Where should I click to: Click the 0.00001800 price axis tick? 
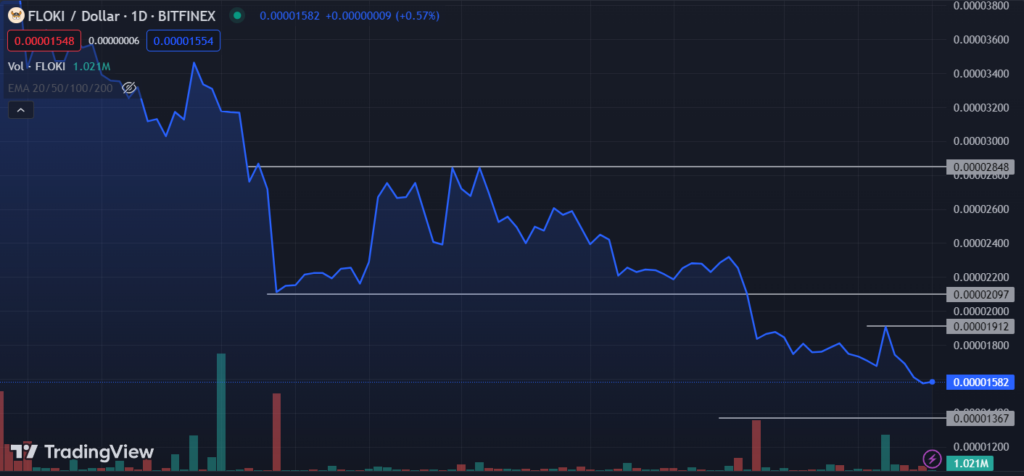[x=981, y=345]
